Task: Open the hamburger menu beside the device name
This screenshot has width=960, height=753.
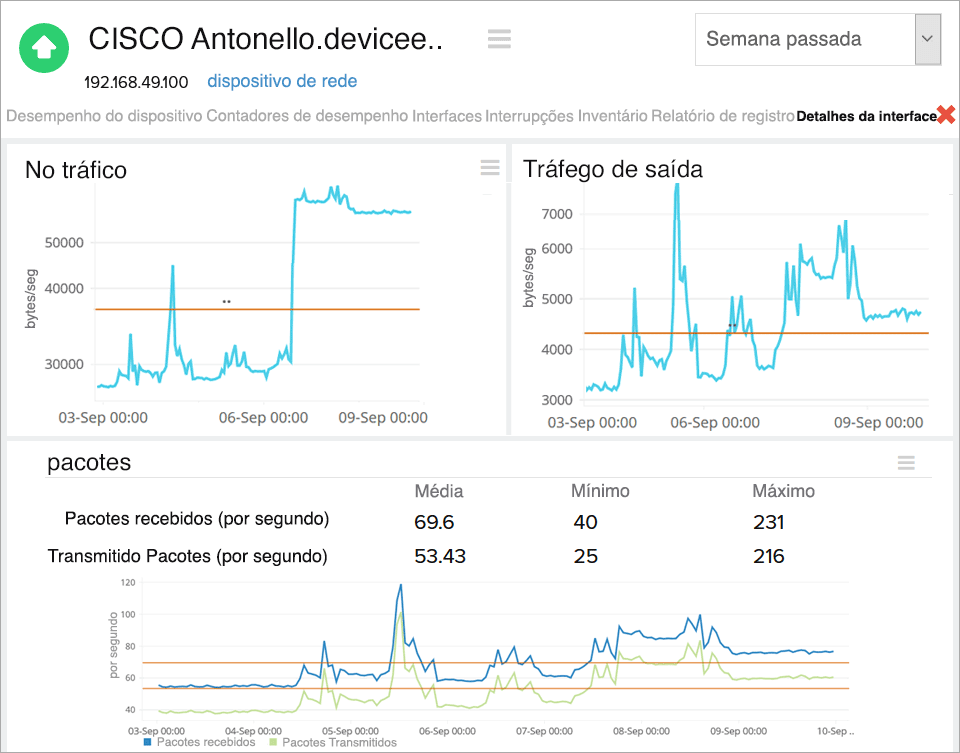Action: pyautogui.click(x=499, y=40)
